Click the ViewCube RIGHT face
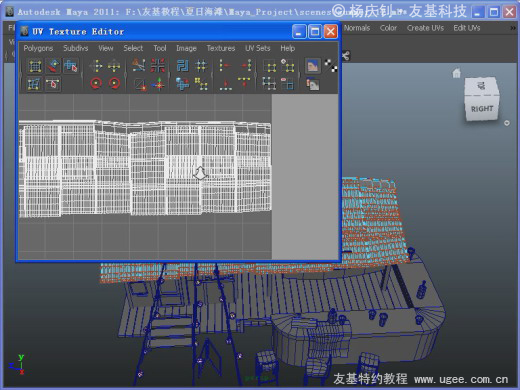This screenshot has height=390, width=520. point(482,109)
